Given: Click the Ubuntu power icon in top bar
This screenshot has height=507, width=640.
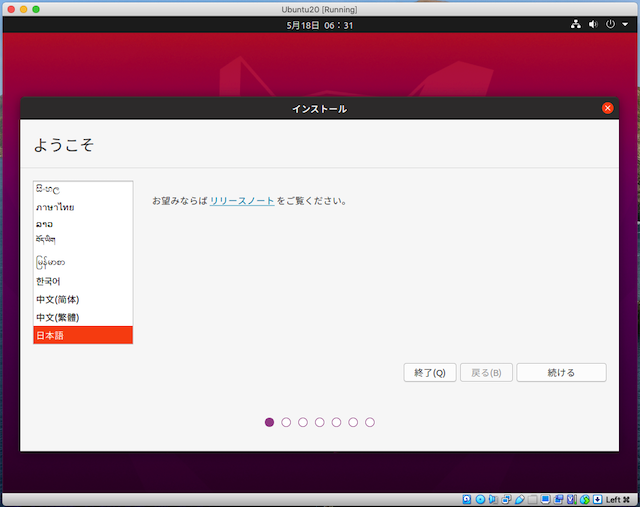Looking at the screenshot, I should point(610,24).
